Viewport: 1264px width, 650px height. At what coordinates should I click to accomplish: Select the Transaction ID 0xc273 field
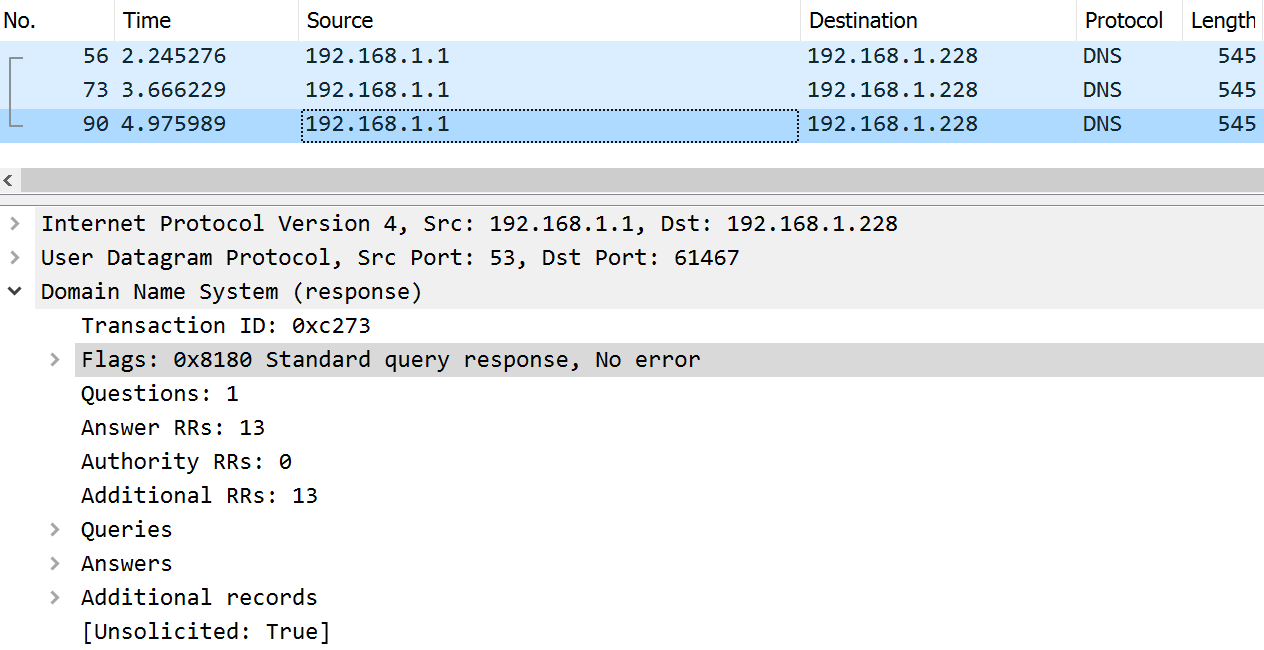click(x=225, y=326)
